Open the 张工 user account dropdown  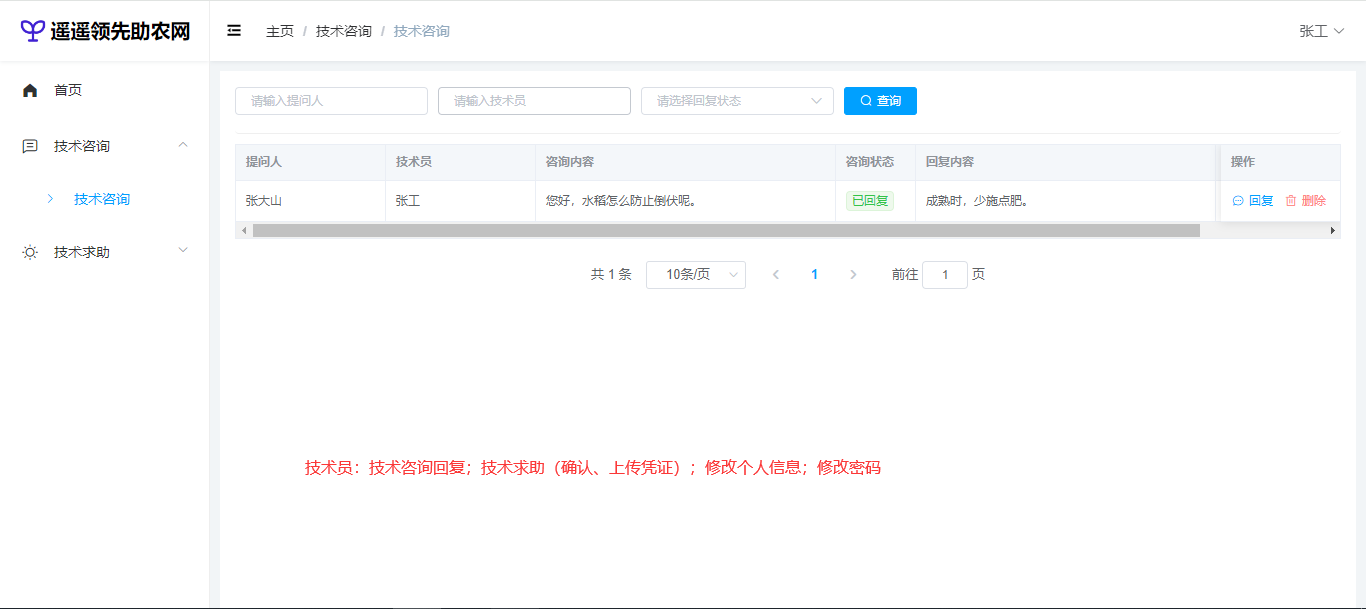[x=1321, y=31]
